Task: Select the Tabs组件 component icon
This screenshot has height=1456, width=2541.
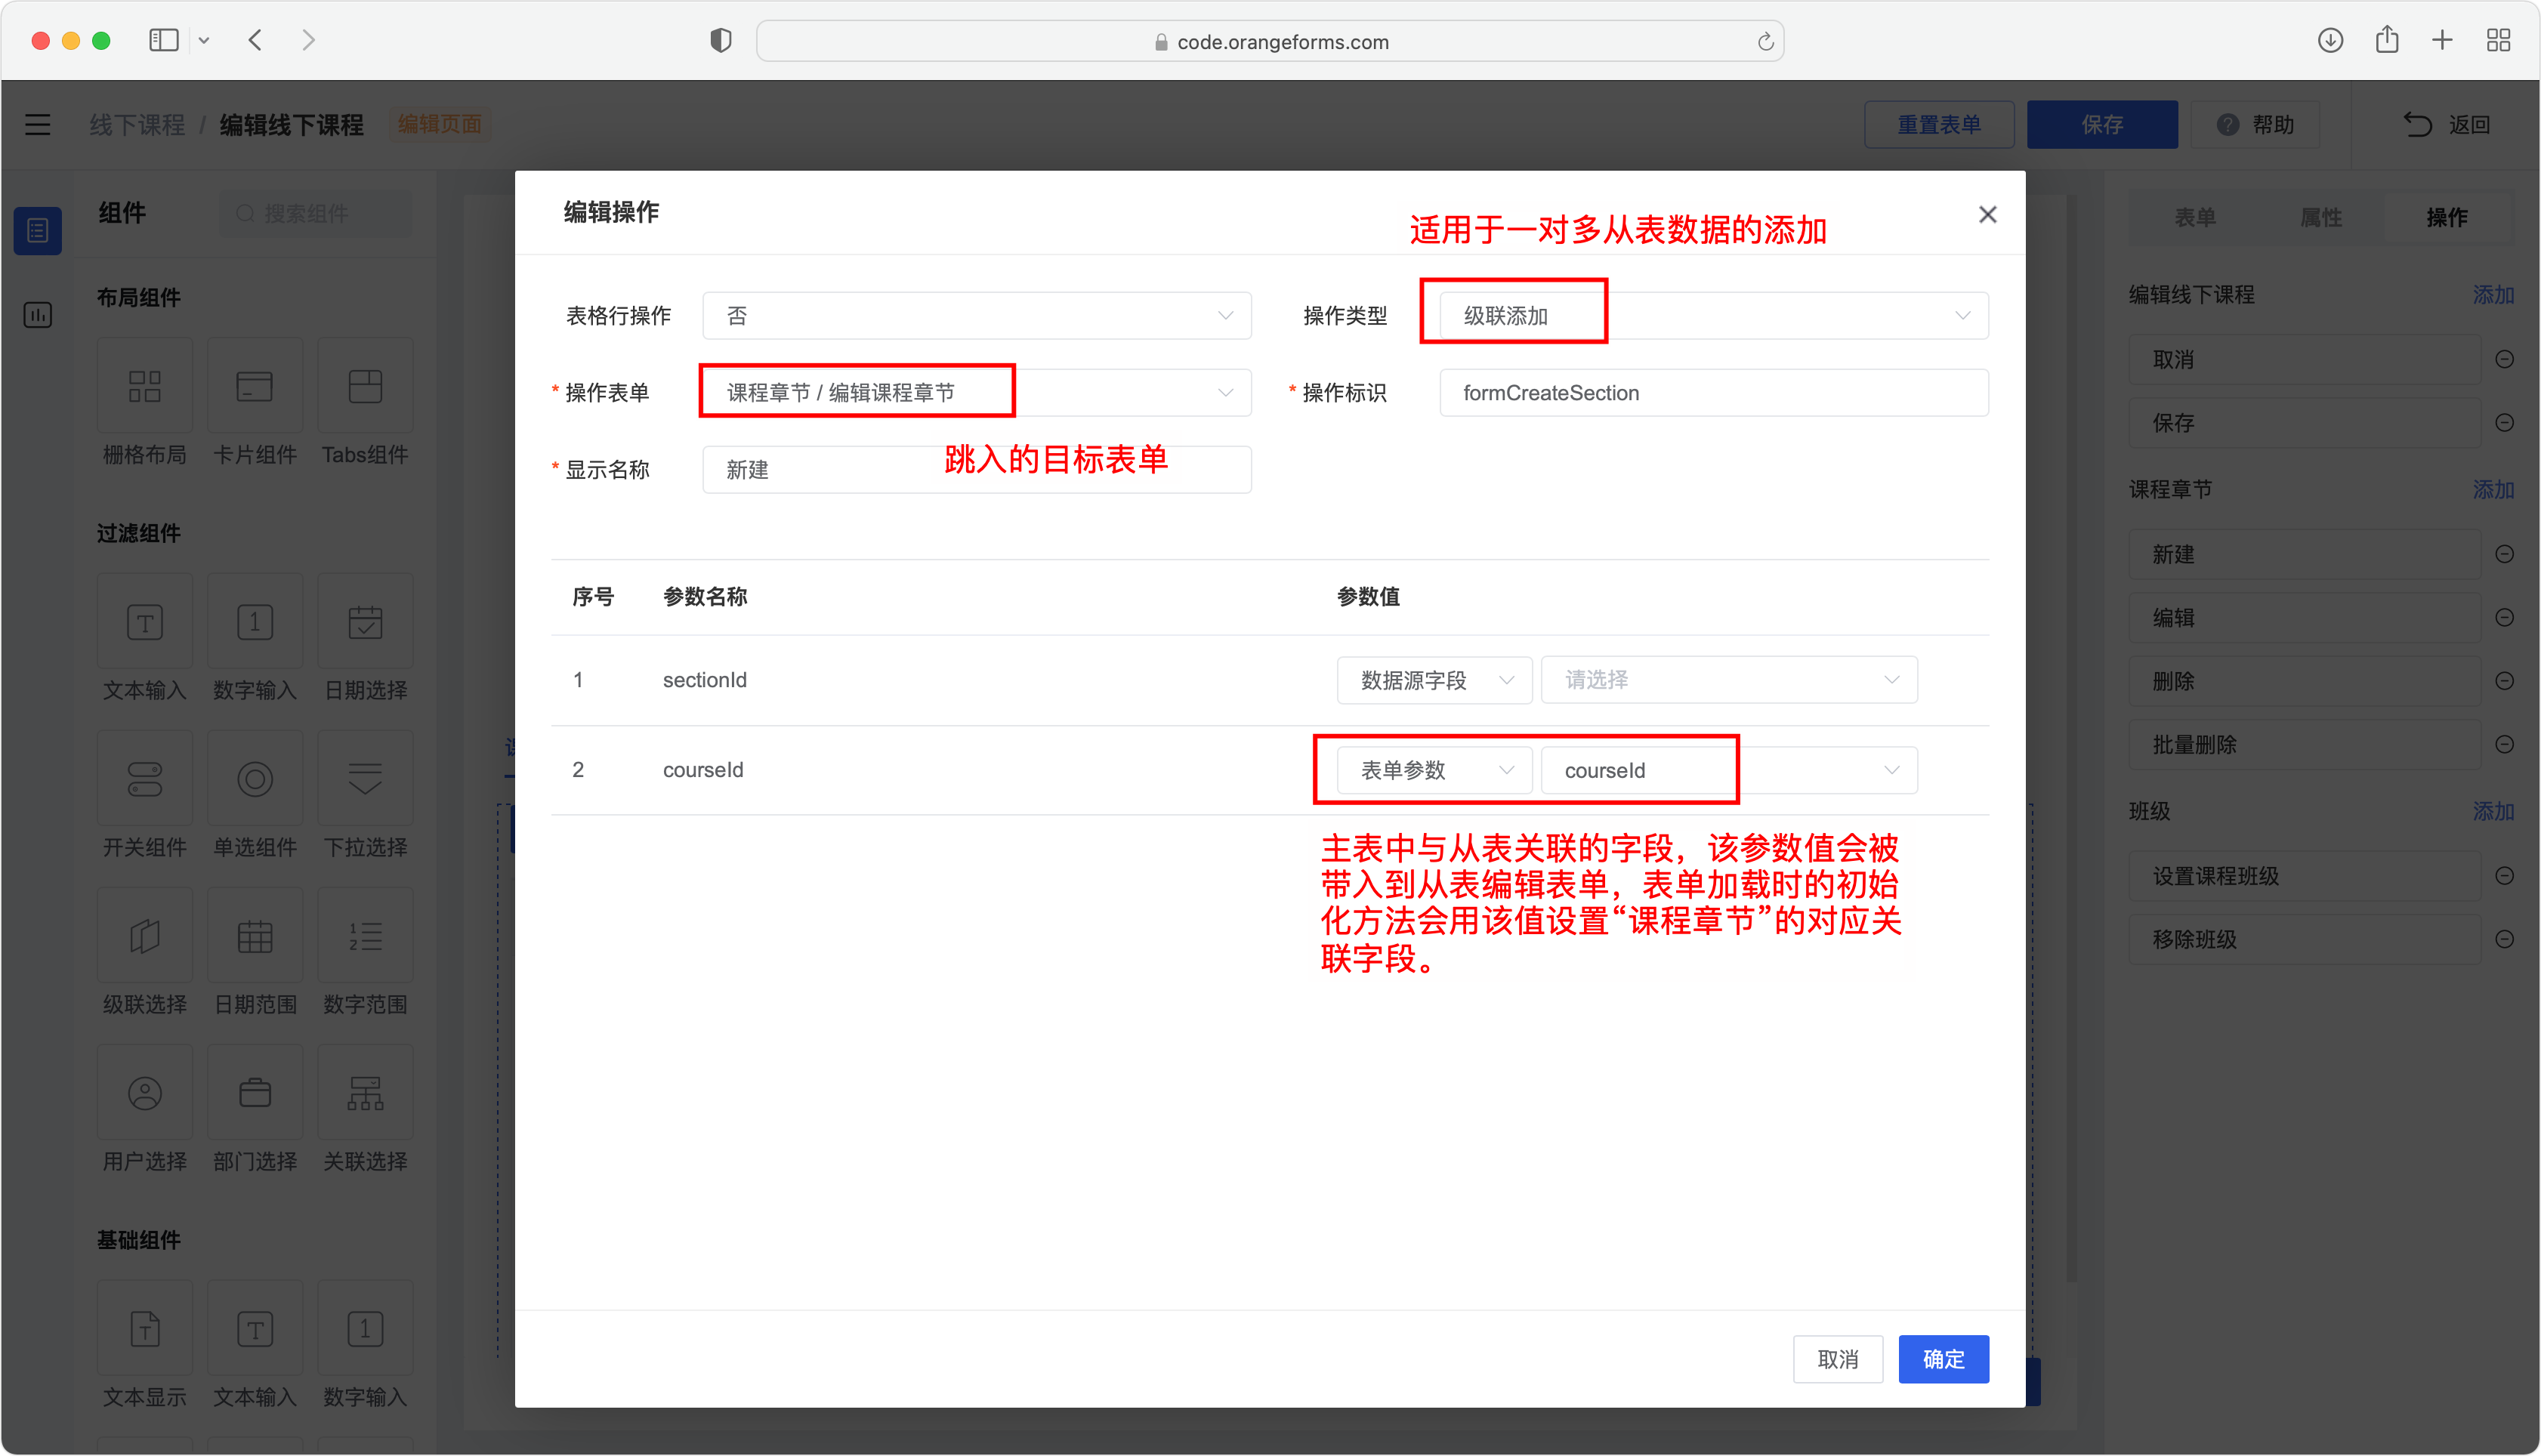Action: click(365, 386)
